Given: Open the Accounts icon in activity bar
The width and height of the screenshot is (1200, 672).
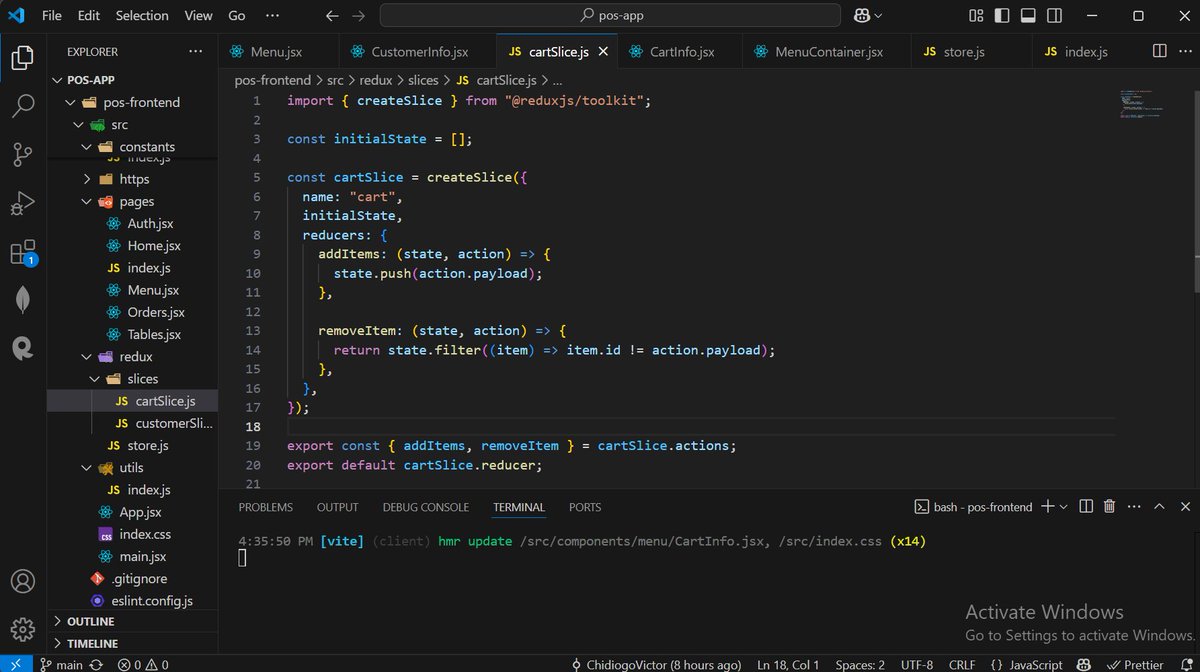Looking at the screenshot, I should tap(22, 581).
